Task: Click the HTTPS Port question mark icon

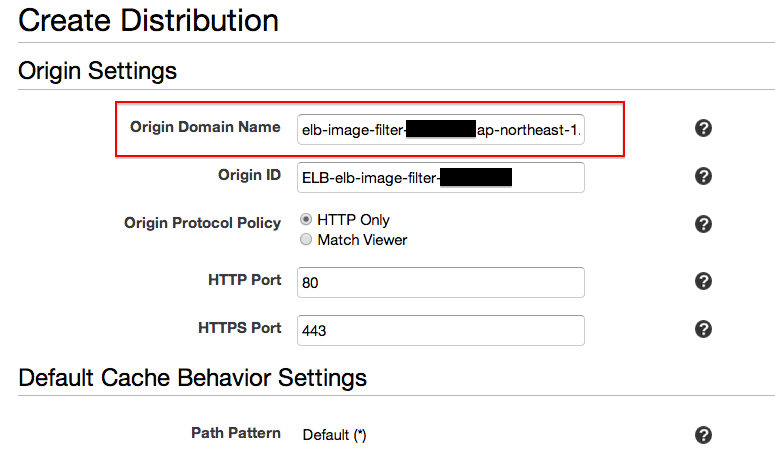Action: coord(703,329)
